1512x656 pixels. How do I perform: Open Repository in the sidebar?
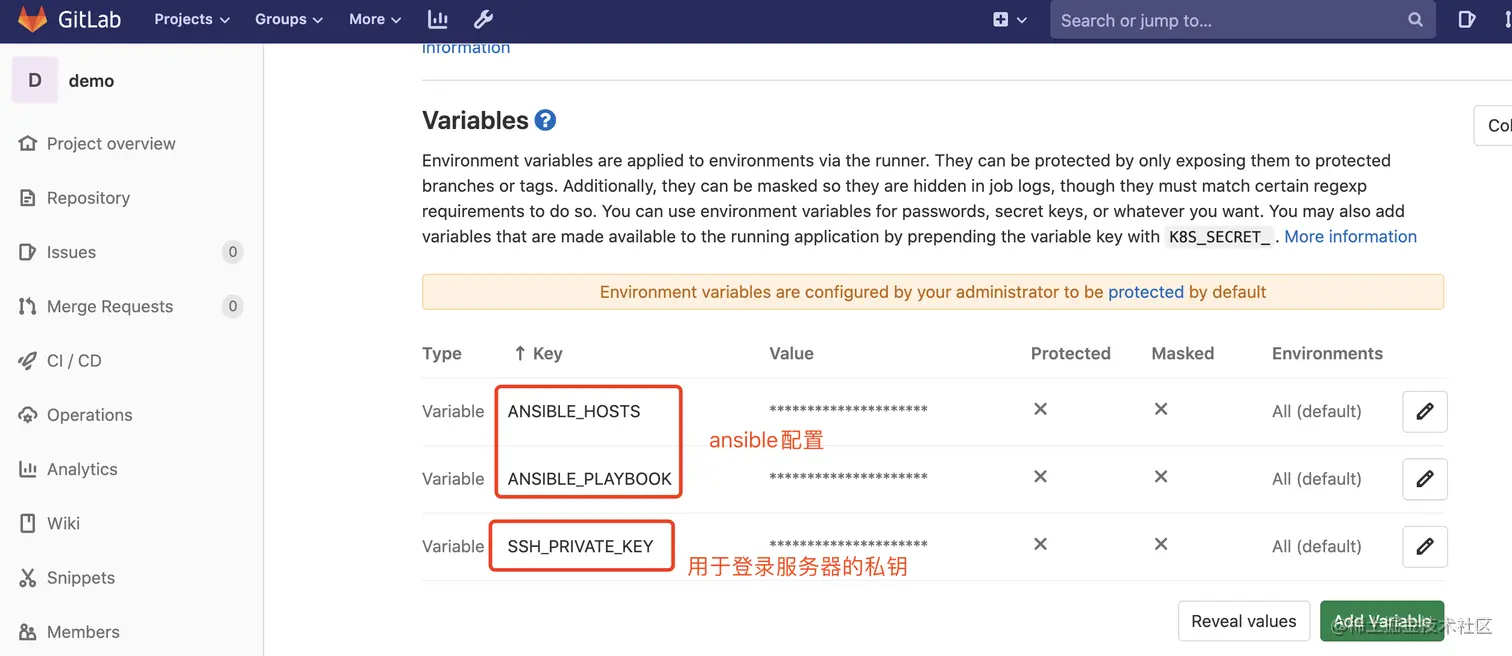click(x=88, y=198)
